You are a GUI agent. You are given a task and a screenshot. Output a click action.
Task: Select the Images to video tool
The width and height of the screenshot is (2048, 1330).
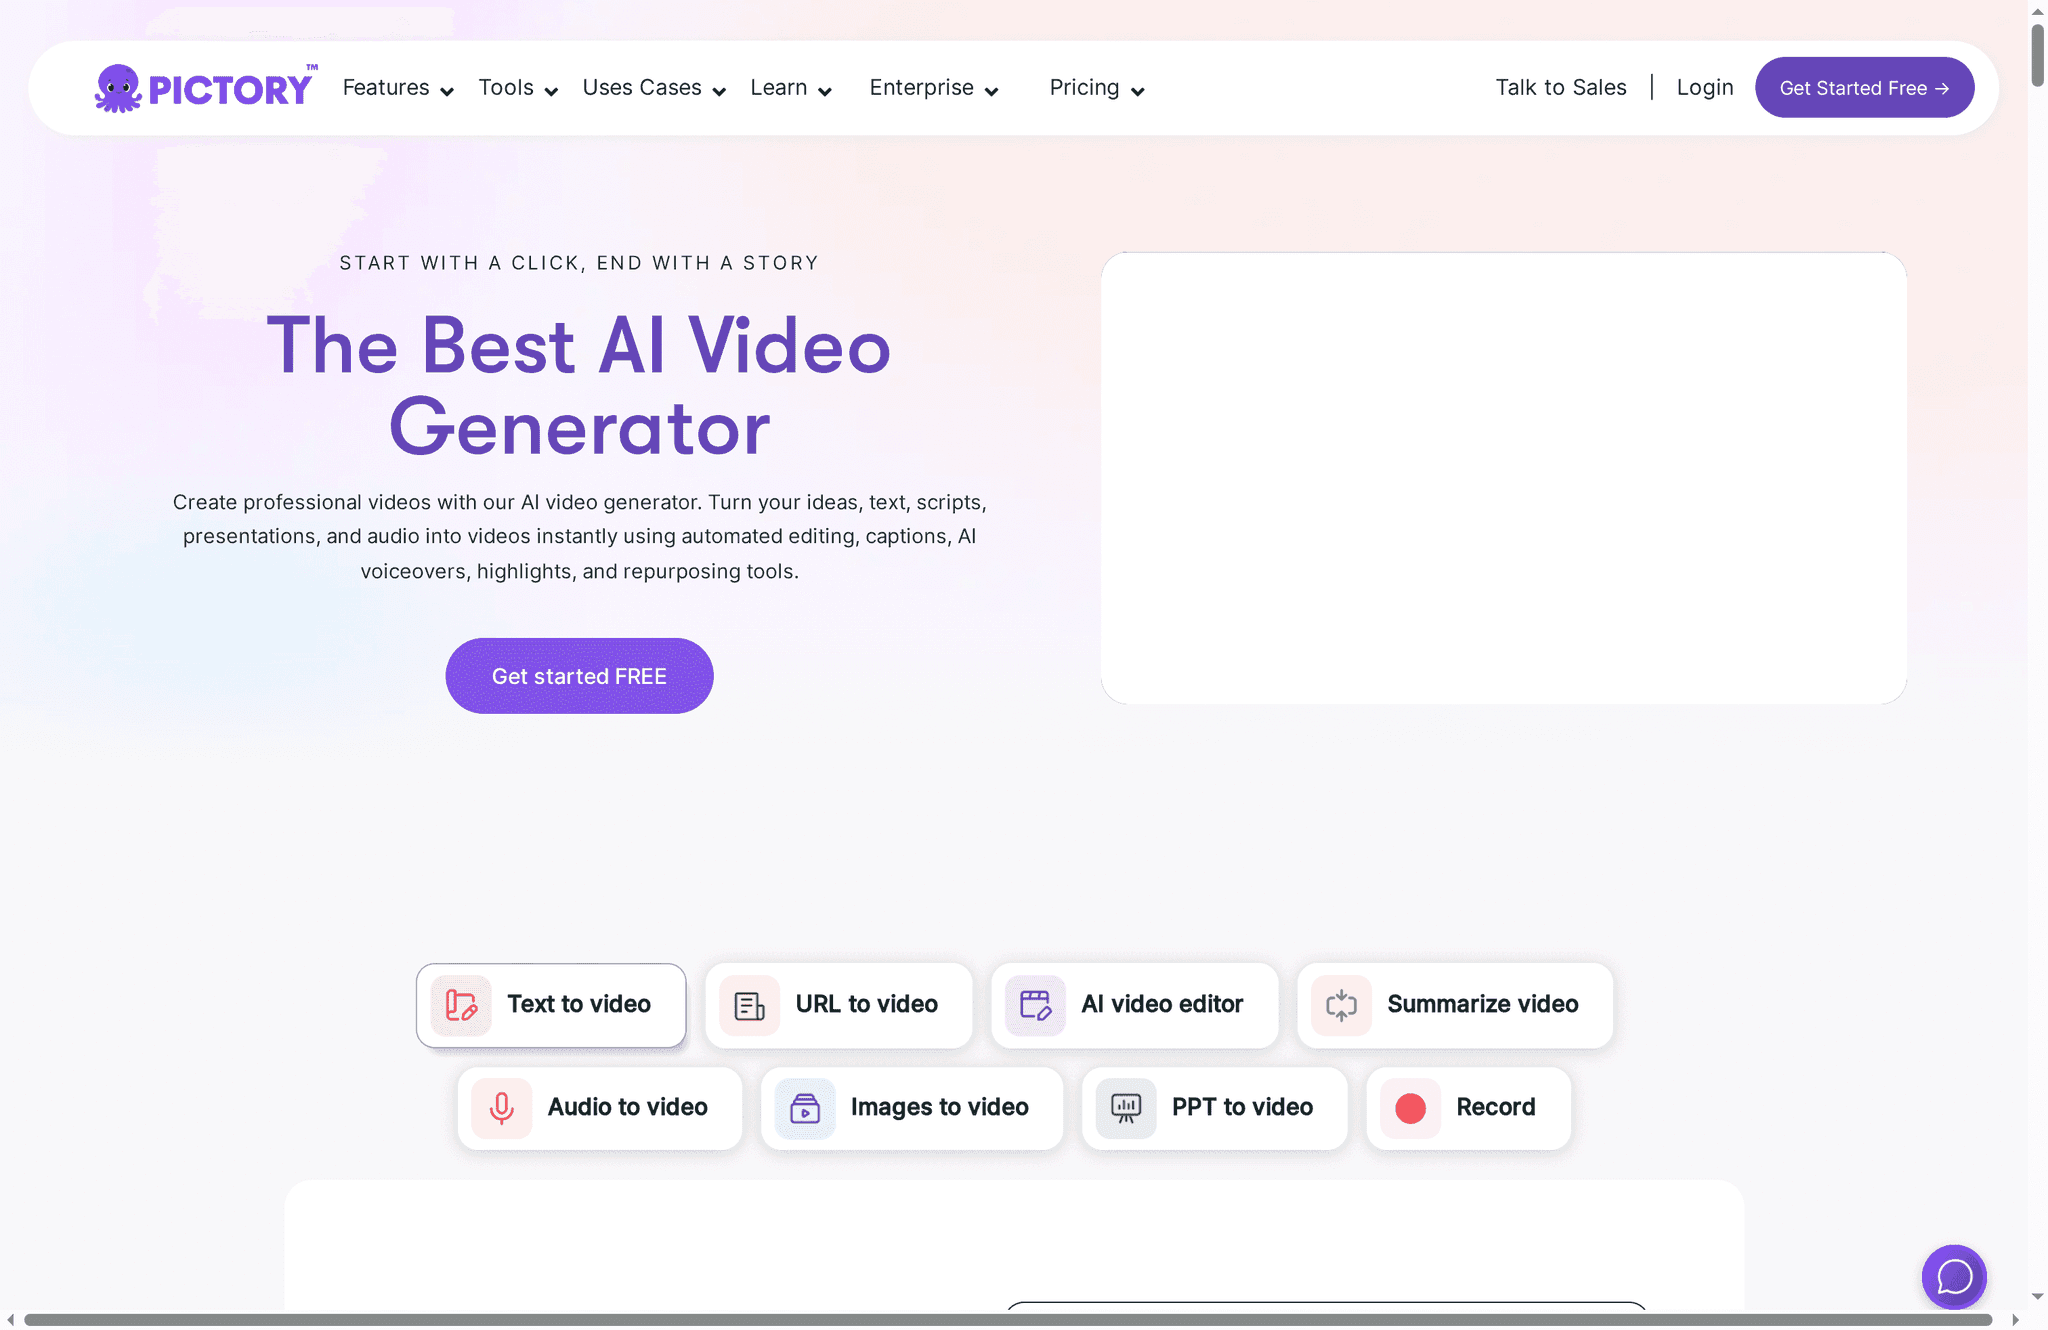[911, 1107]
